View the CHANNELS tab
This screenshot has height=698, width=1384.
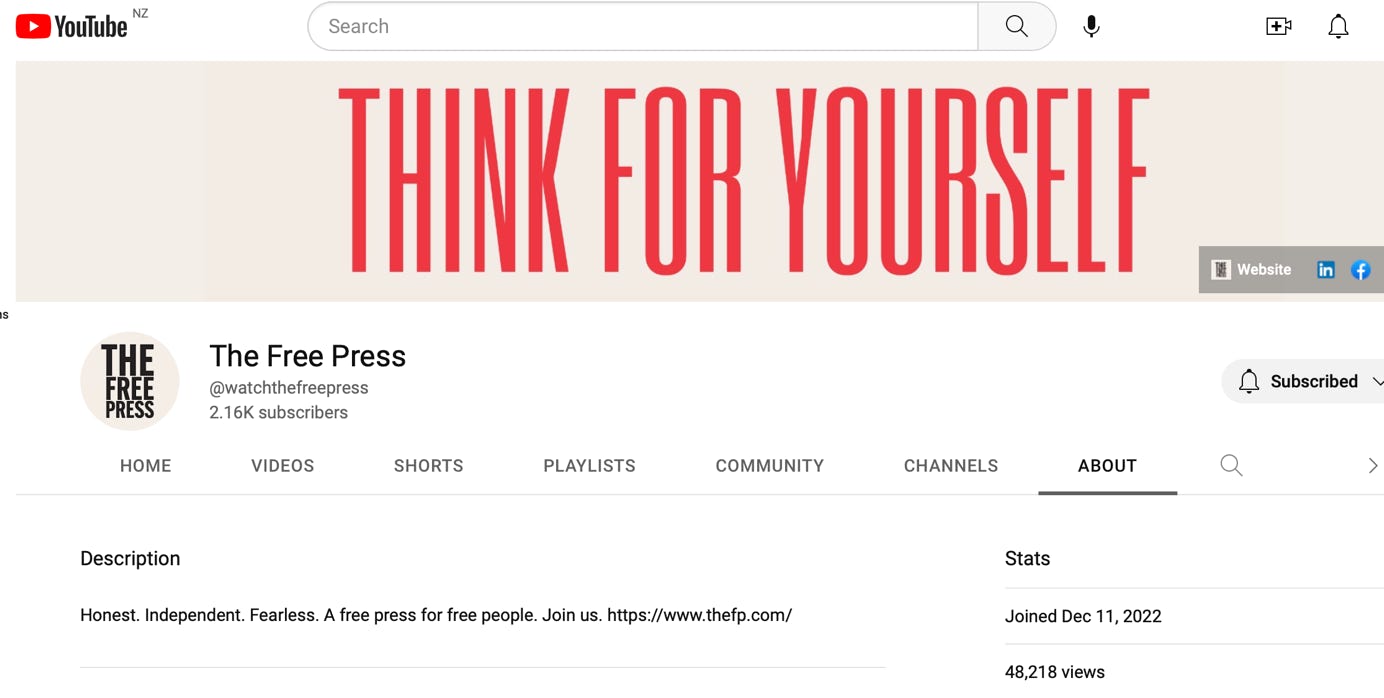point(950,466)
